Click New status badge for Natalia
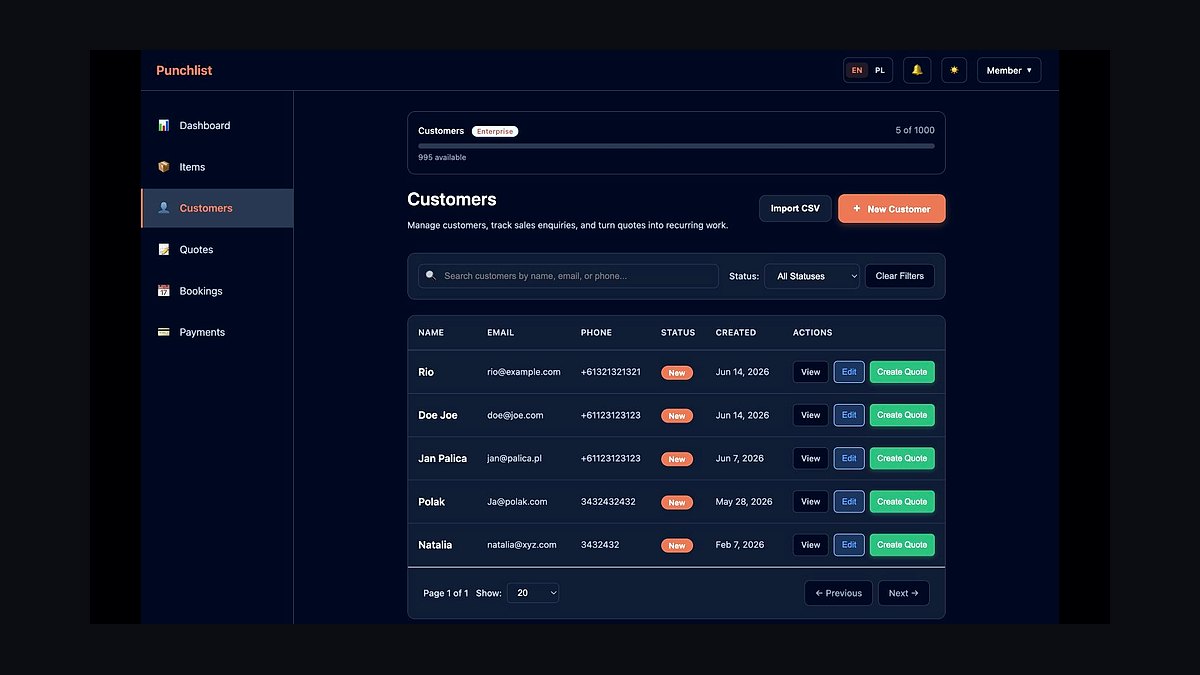Image resolution: width=1200 pixels, height=675 pixels. pos(677,546)
